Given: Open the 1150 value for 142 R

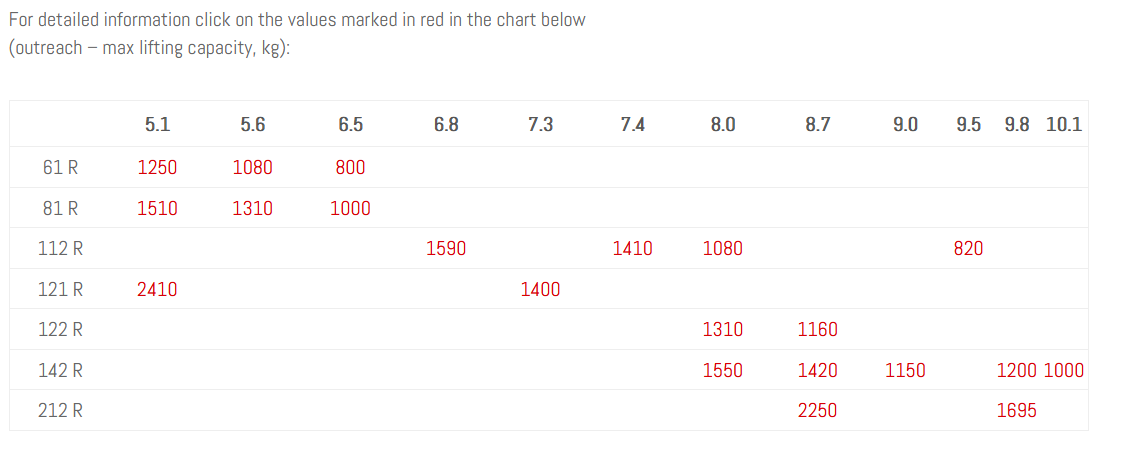Looking at the screenshot, I should click(905, 371).
